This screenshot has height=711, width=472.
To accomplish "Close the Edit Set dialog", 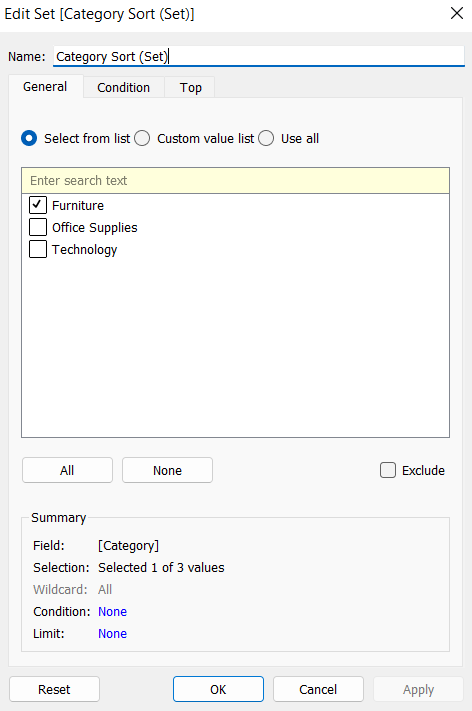I will [457, 13].
